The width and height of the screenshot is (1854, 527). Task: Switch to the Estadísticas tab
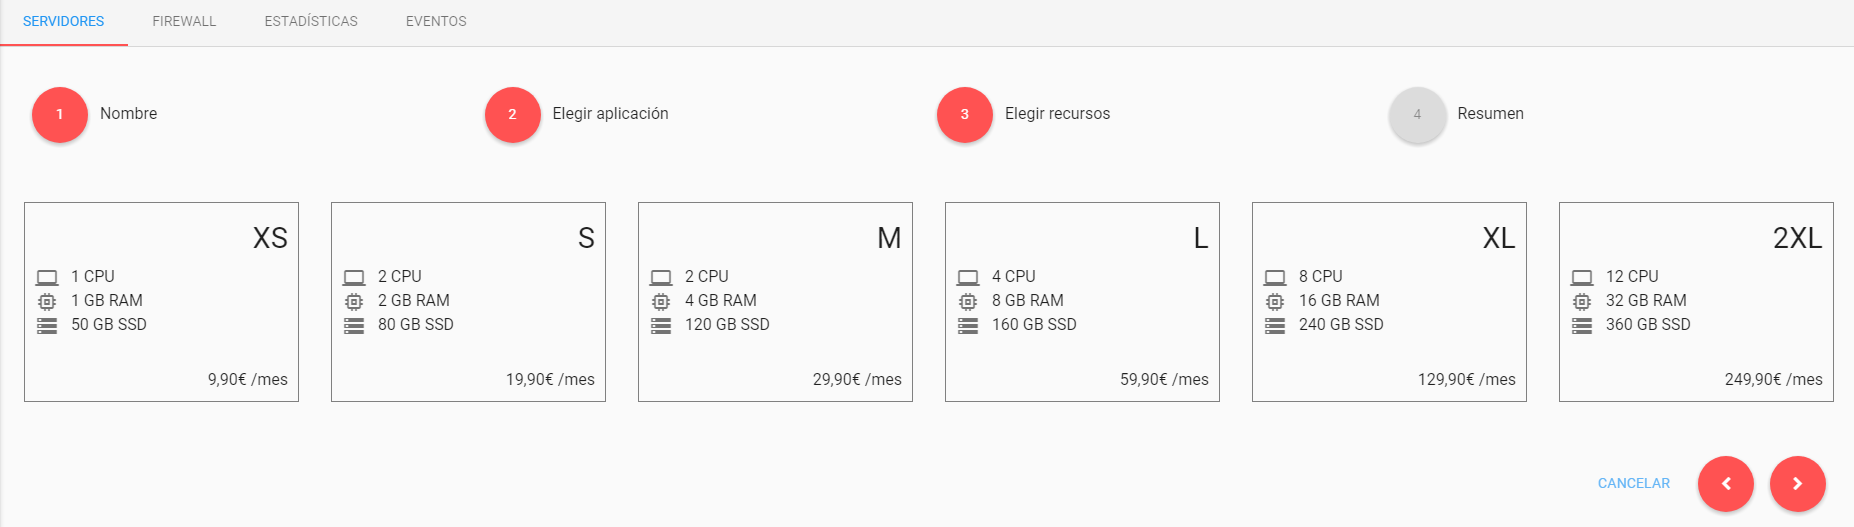point(311,21)
